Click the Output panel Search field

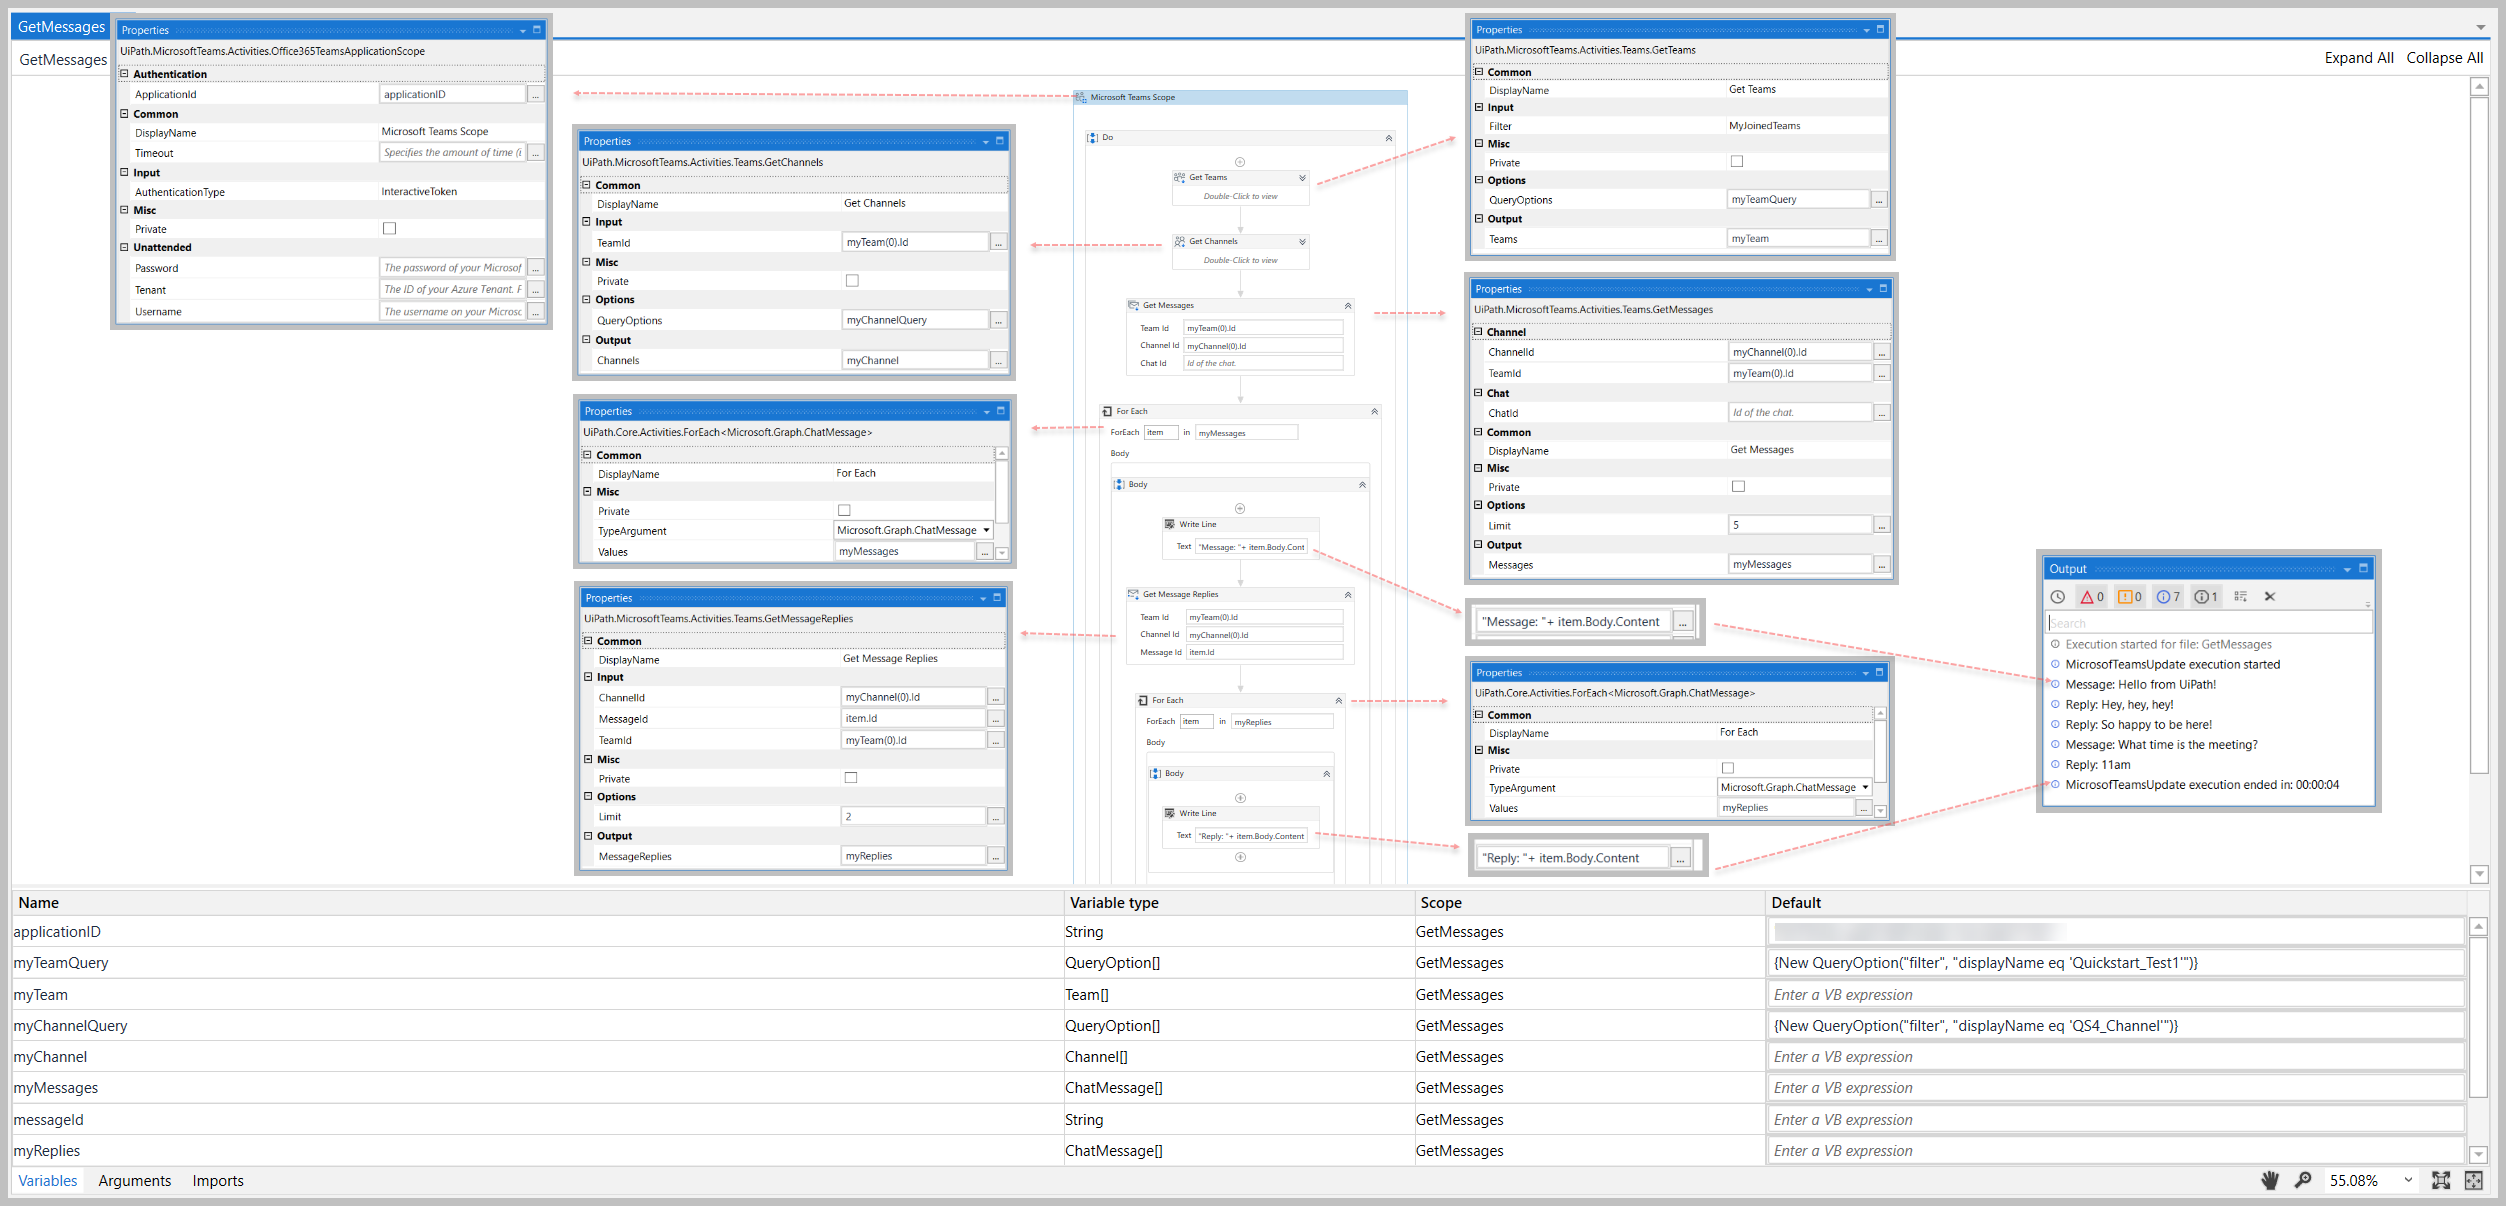(2209, 623)
